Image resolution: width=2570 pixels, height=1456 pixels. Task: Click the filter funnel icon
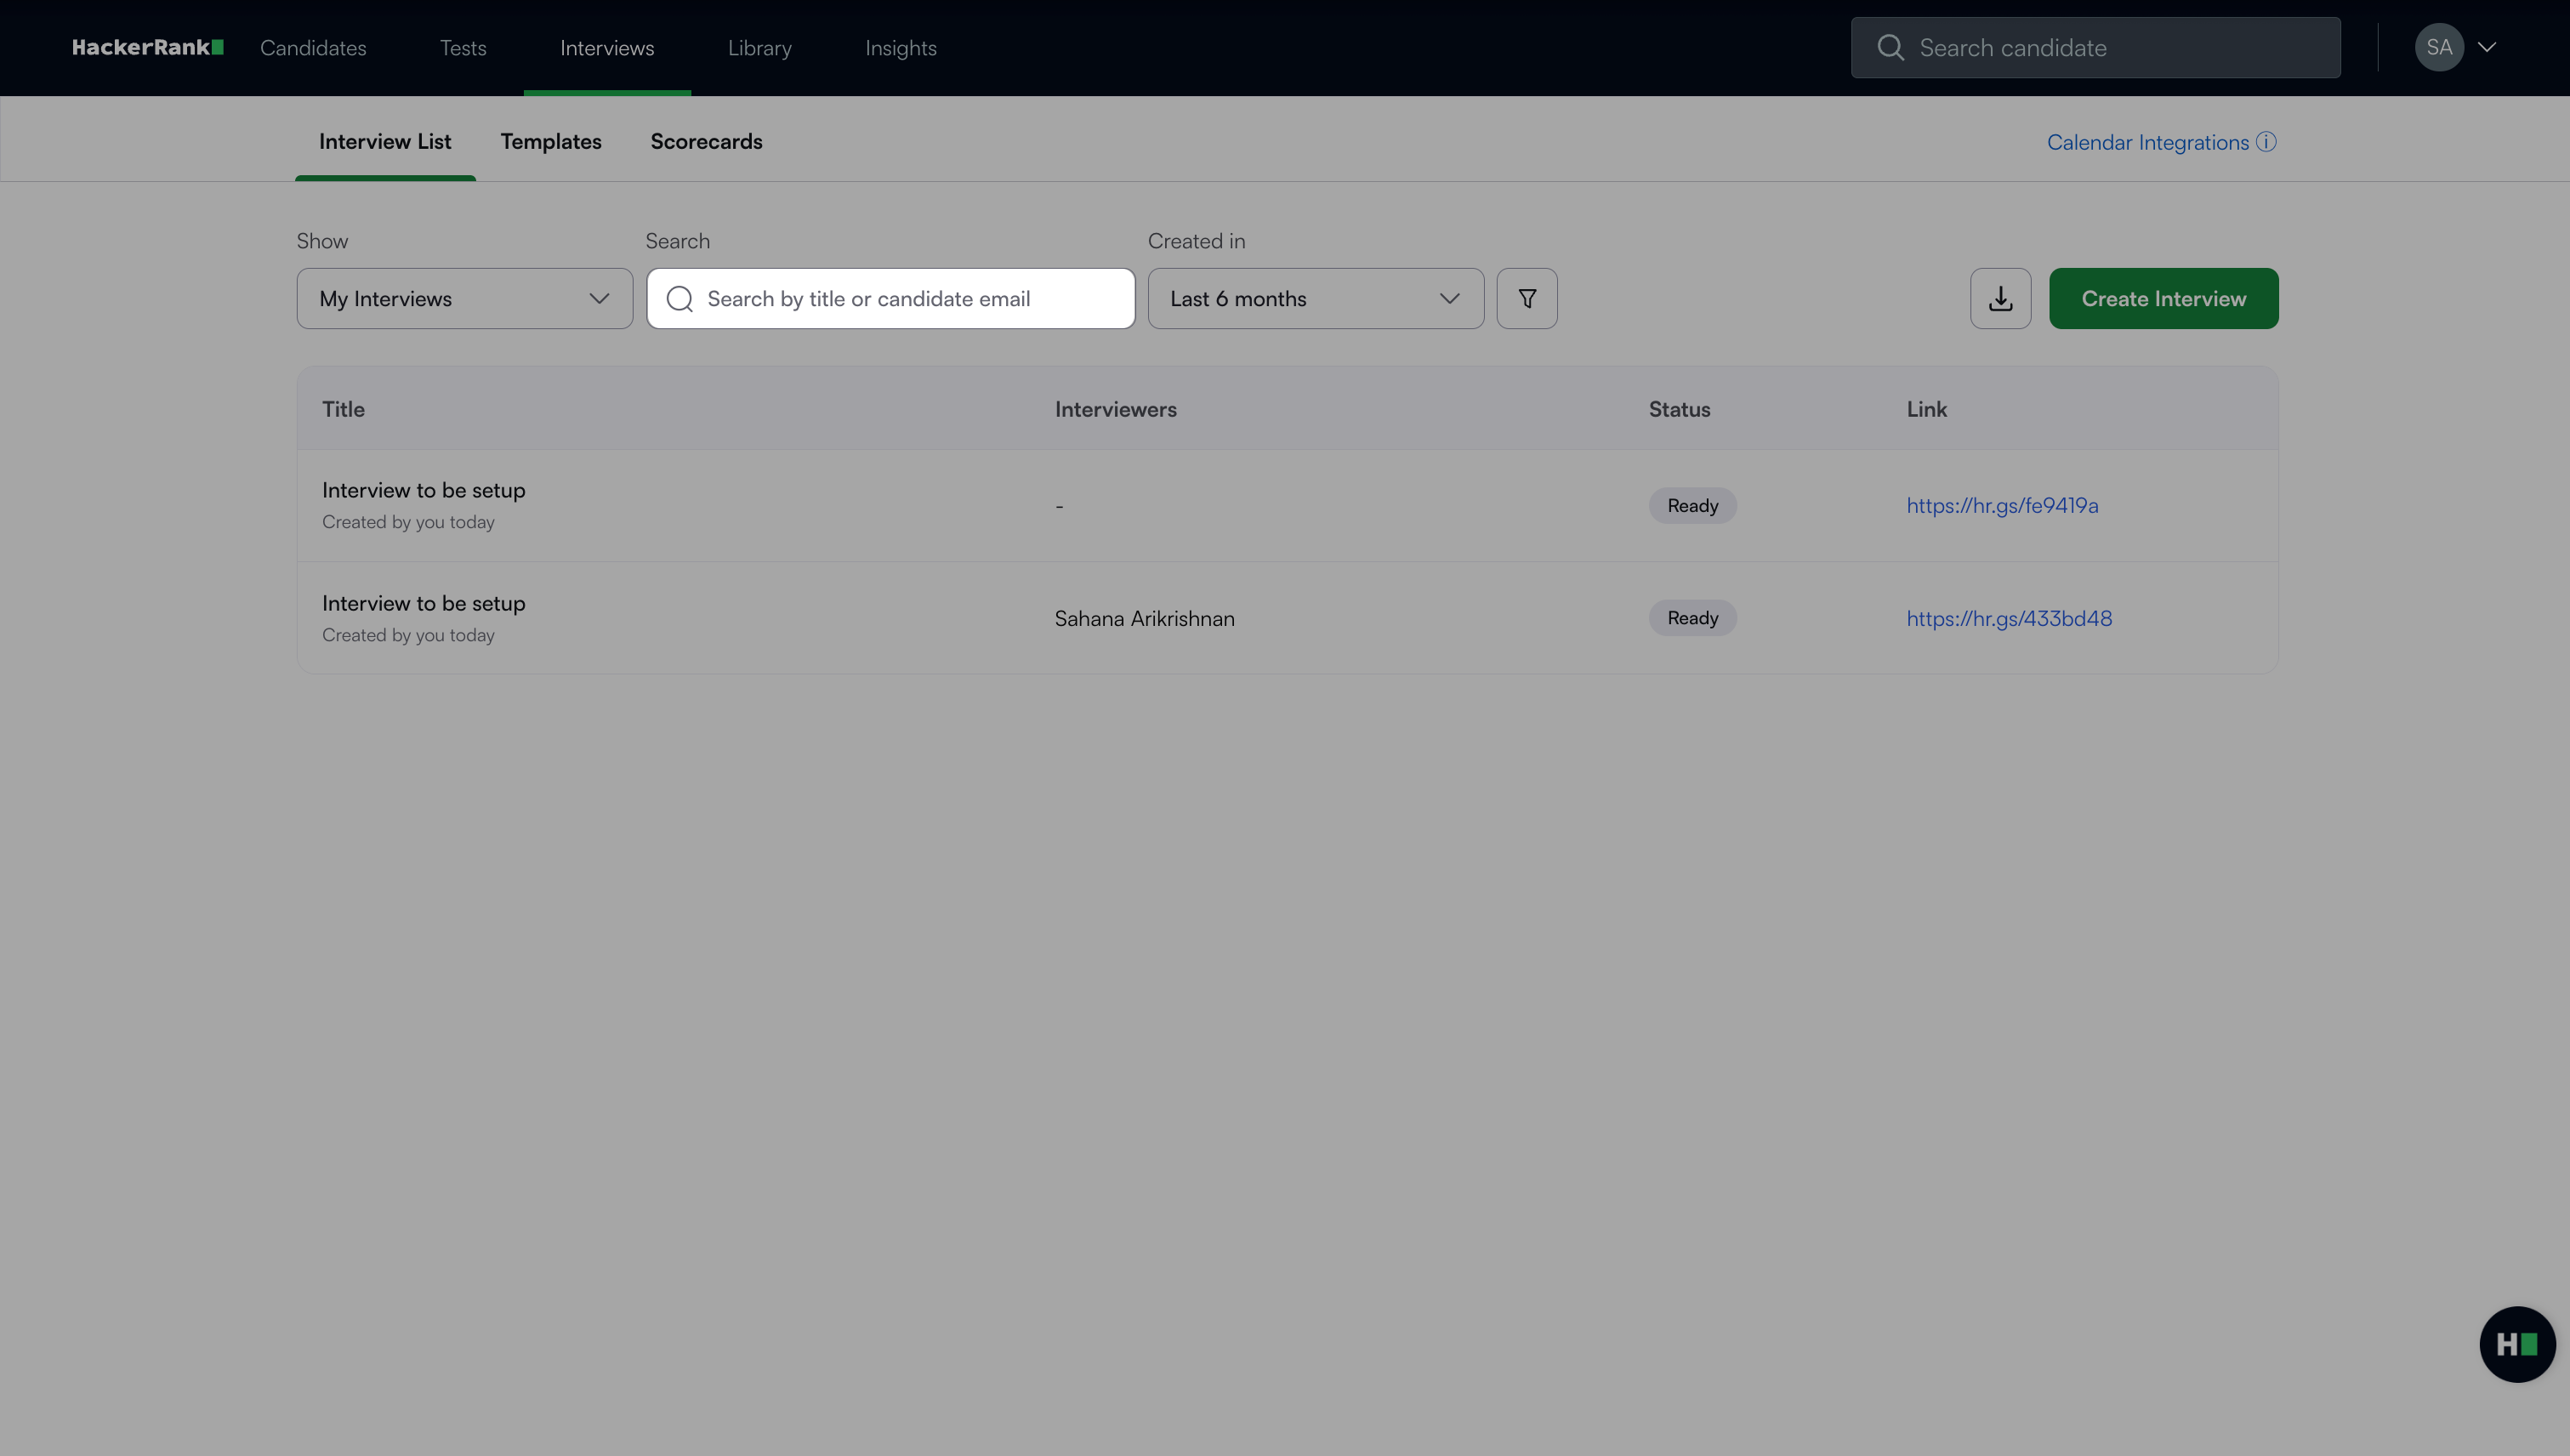[x=1527, y=298]
